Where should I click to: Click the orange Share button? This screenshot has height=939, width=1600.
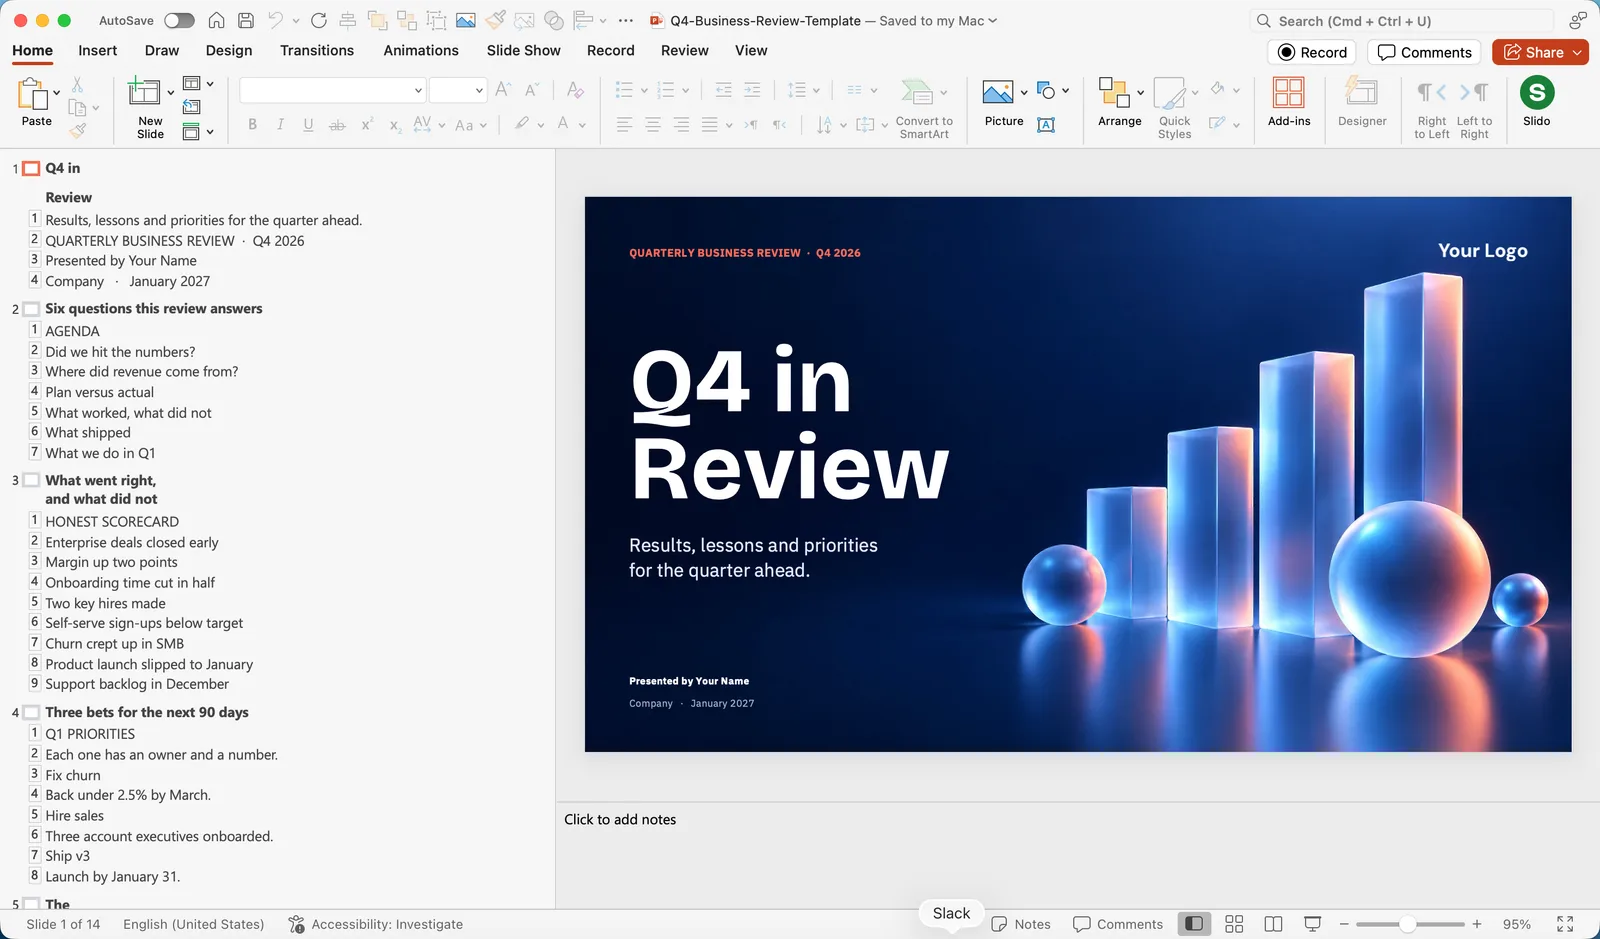pyautogui.click(x=1540, y=52)
